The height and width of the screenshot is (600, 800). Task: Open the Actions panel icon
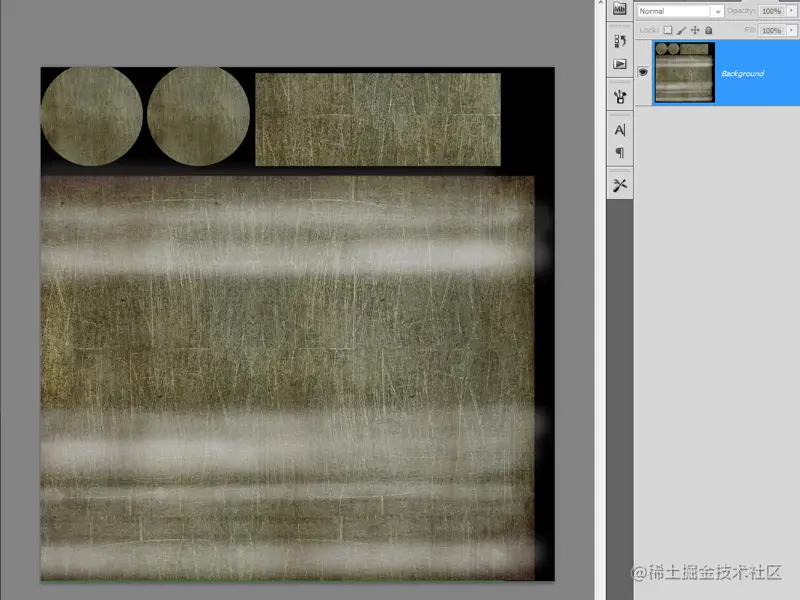tap(619, 64)
